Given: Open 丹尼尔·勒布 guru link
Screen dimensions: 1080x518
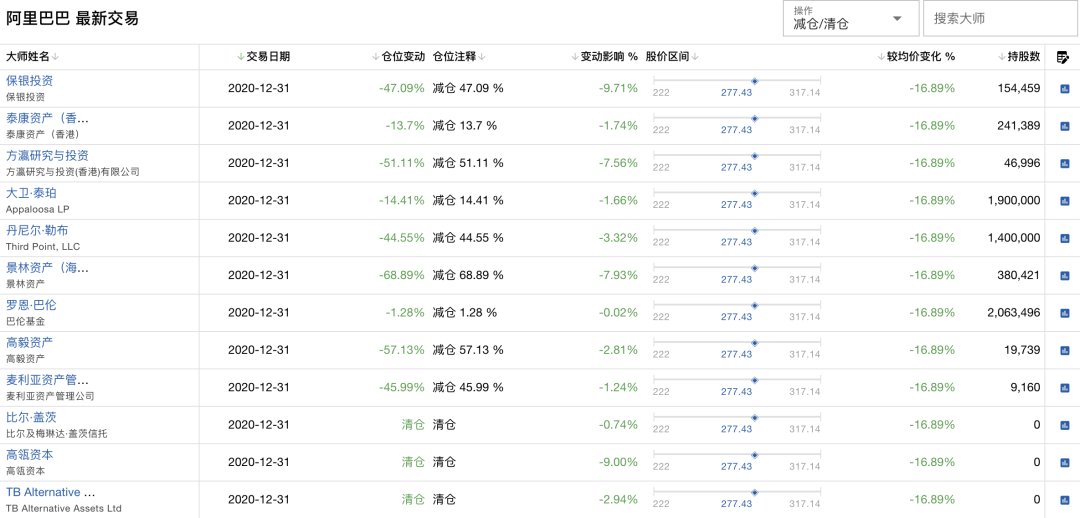Looking at the screenshot, I should pos(37,230).
